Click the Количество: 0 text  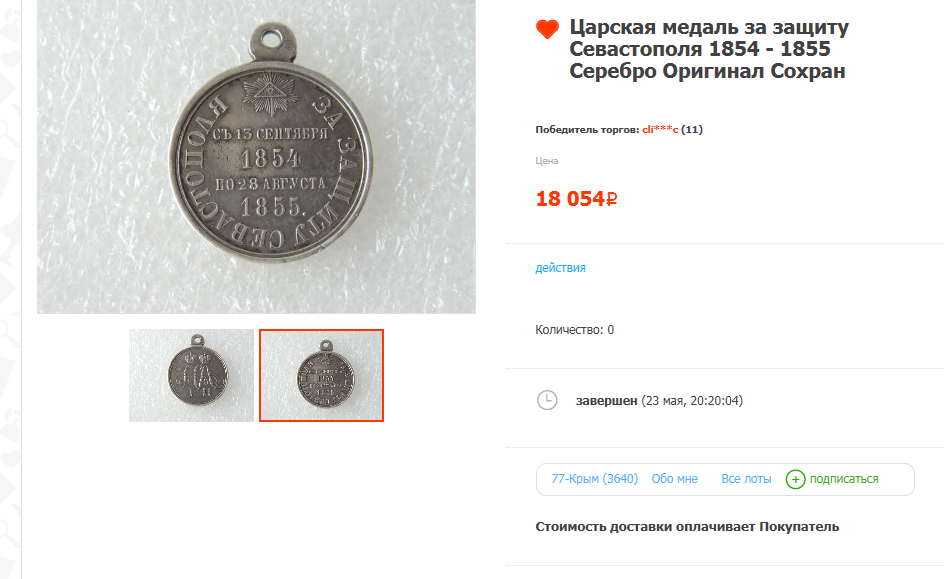coord(574,330)
